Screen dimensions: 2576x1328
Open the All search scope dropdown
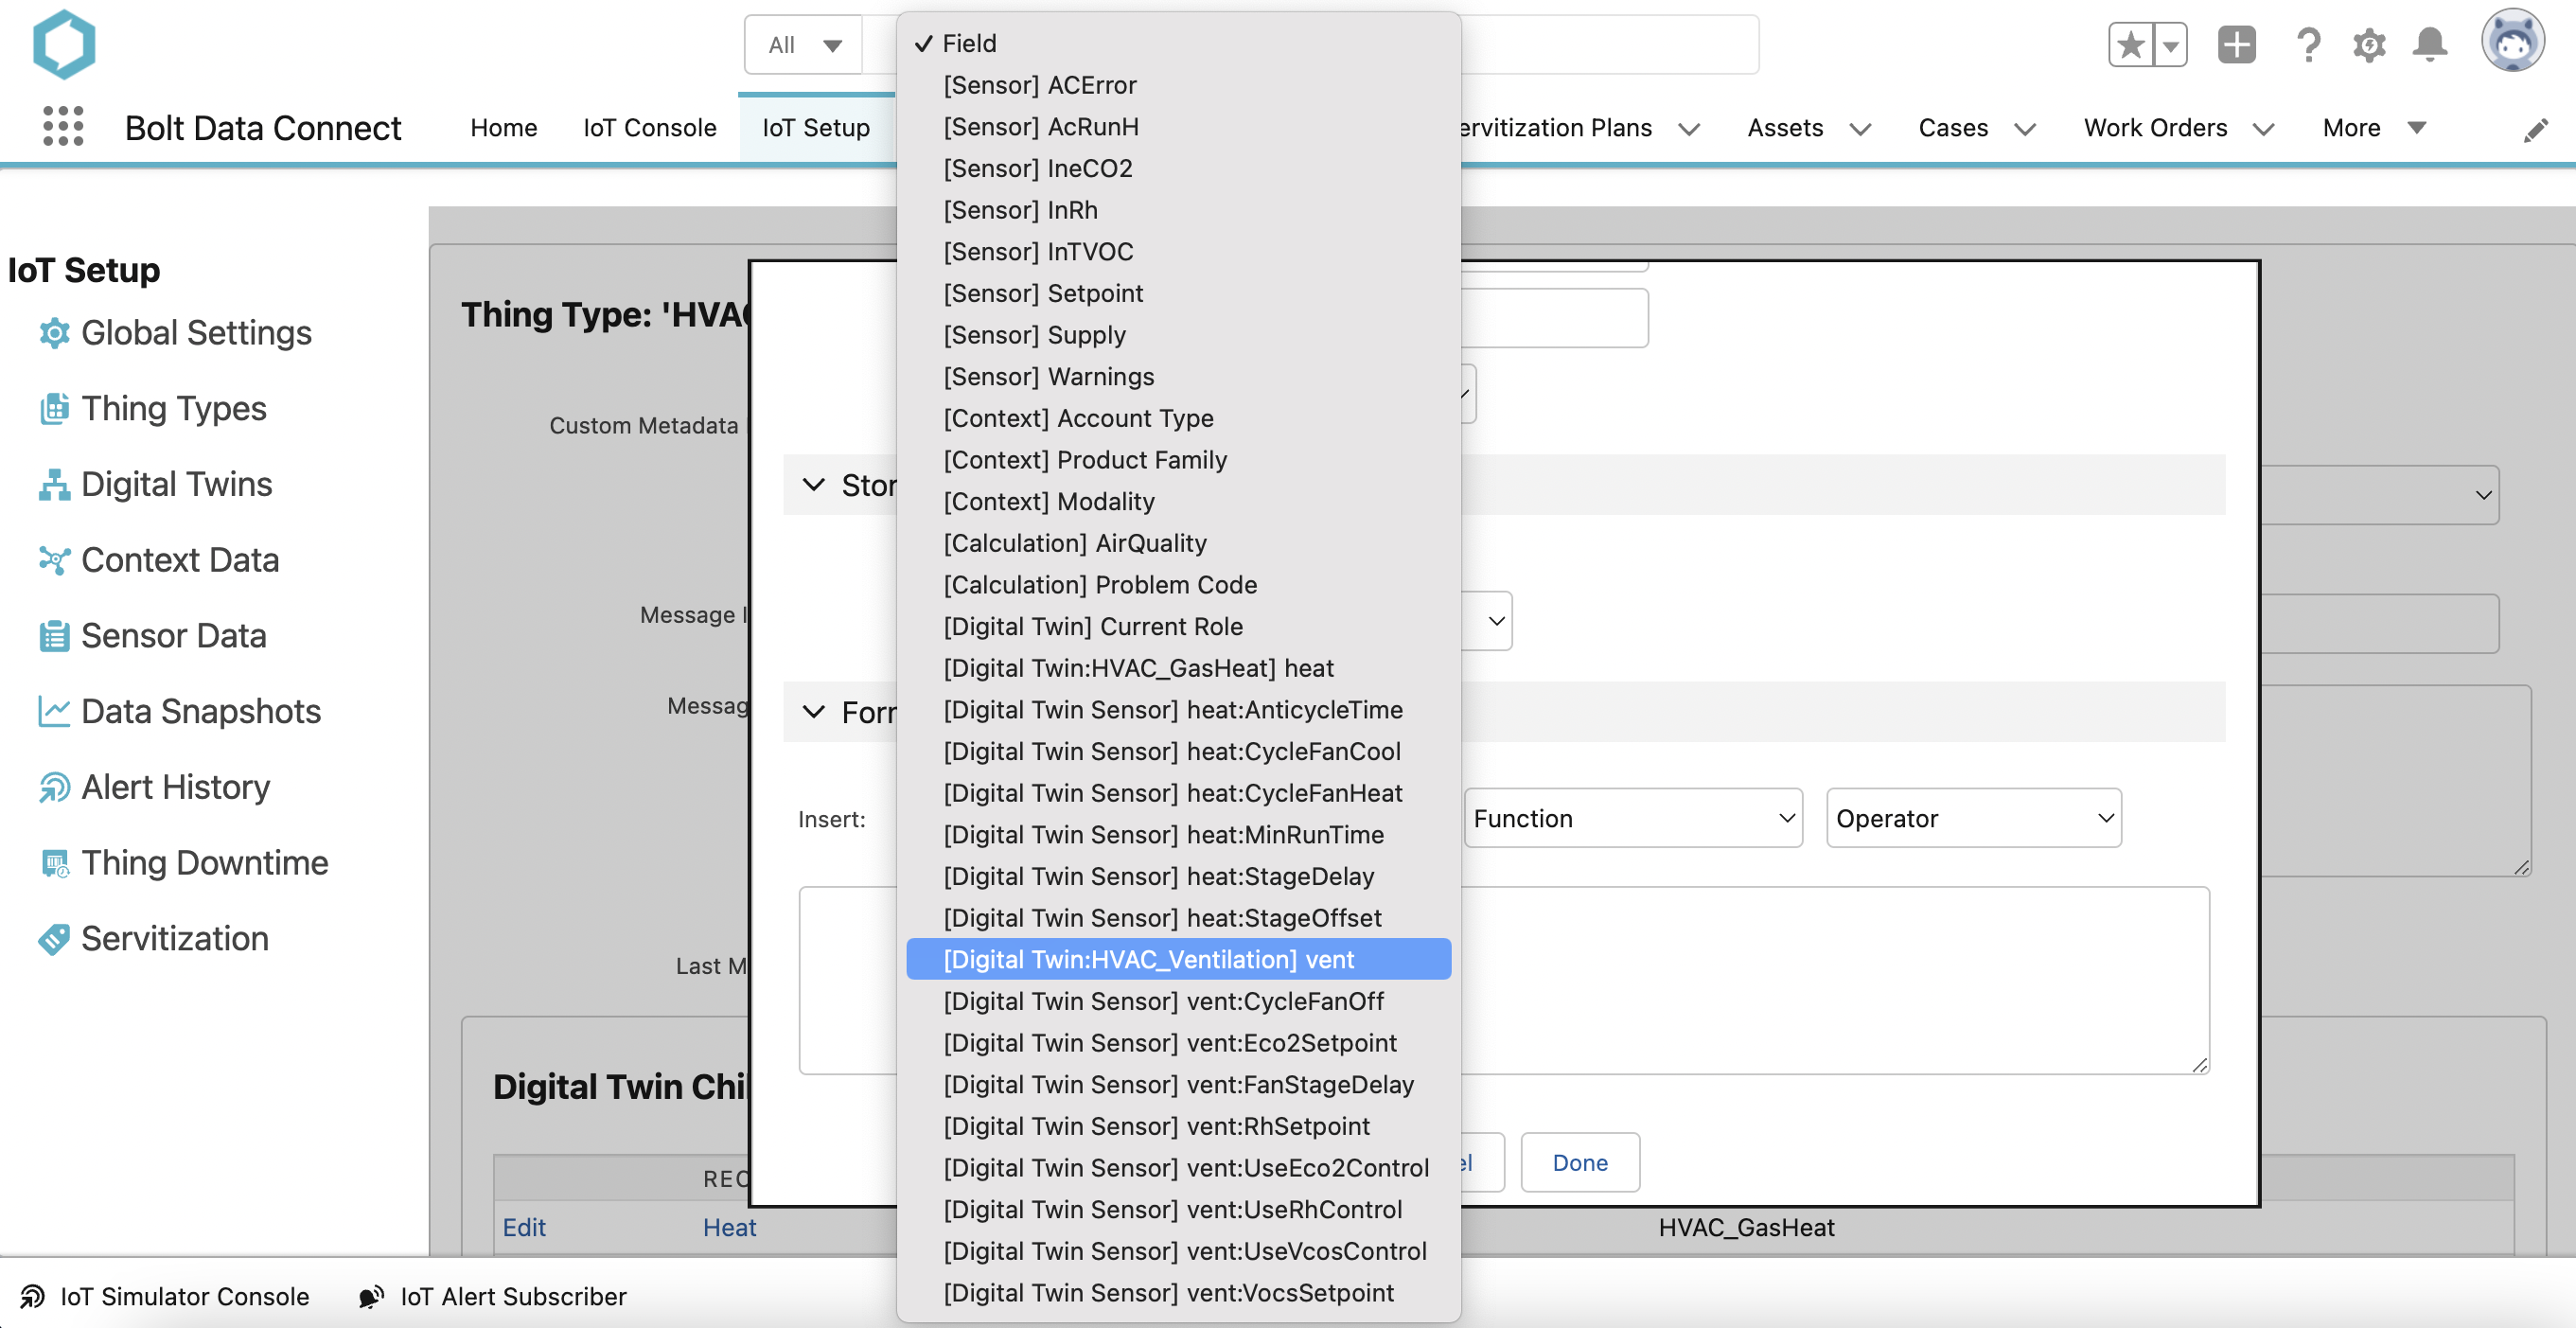[x=803, y=45]
